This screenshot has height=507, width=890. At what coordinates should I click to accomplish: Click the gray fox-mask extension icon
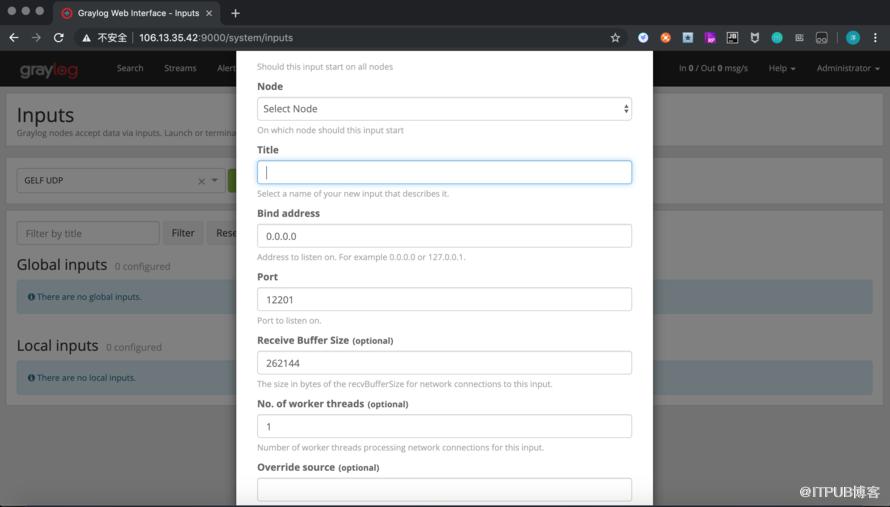tap(754, 38)
